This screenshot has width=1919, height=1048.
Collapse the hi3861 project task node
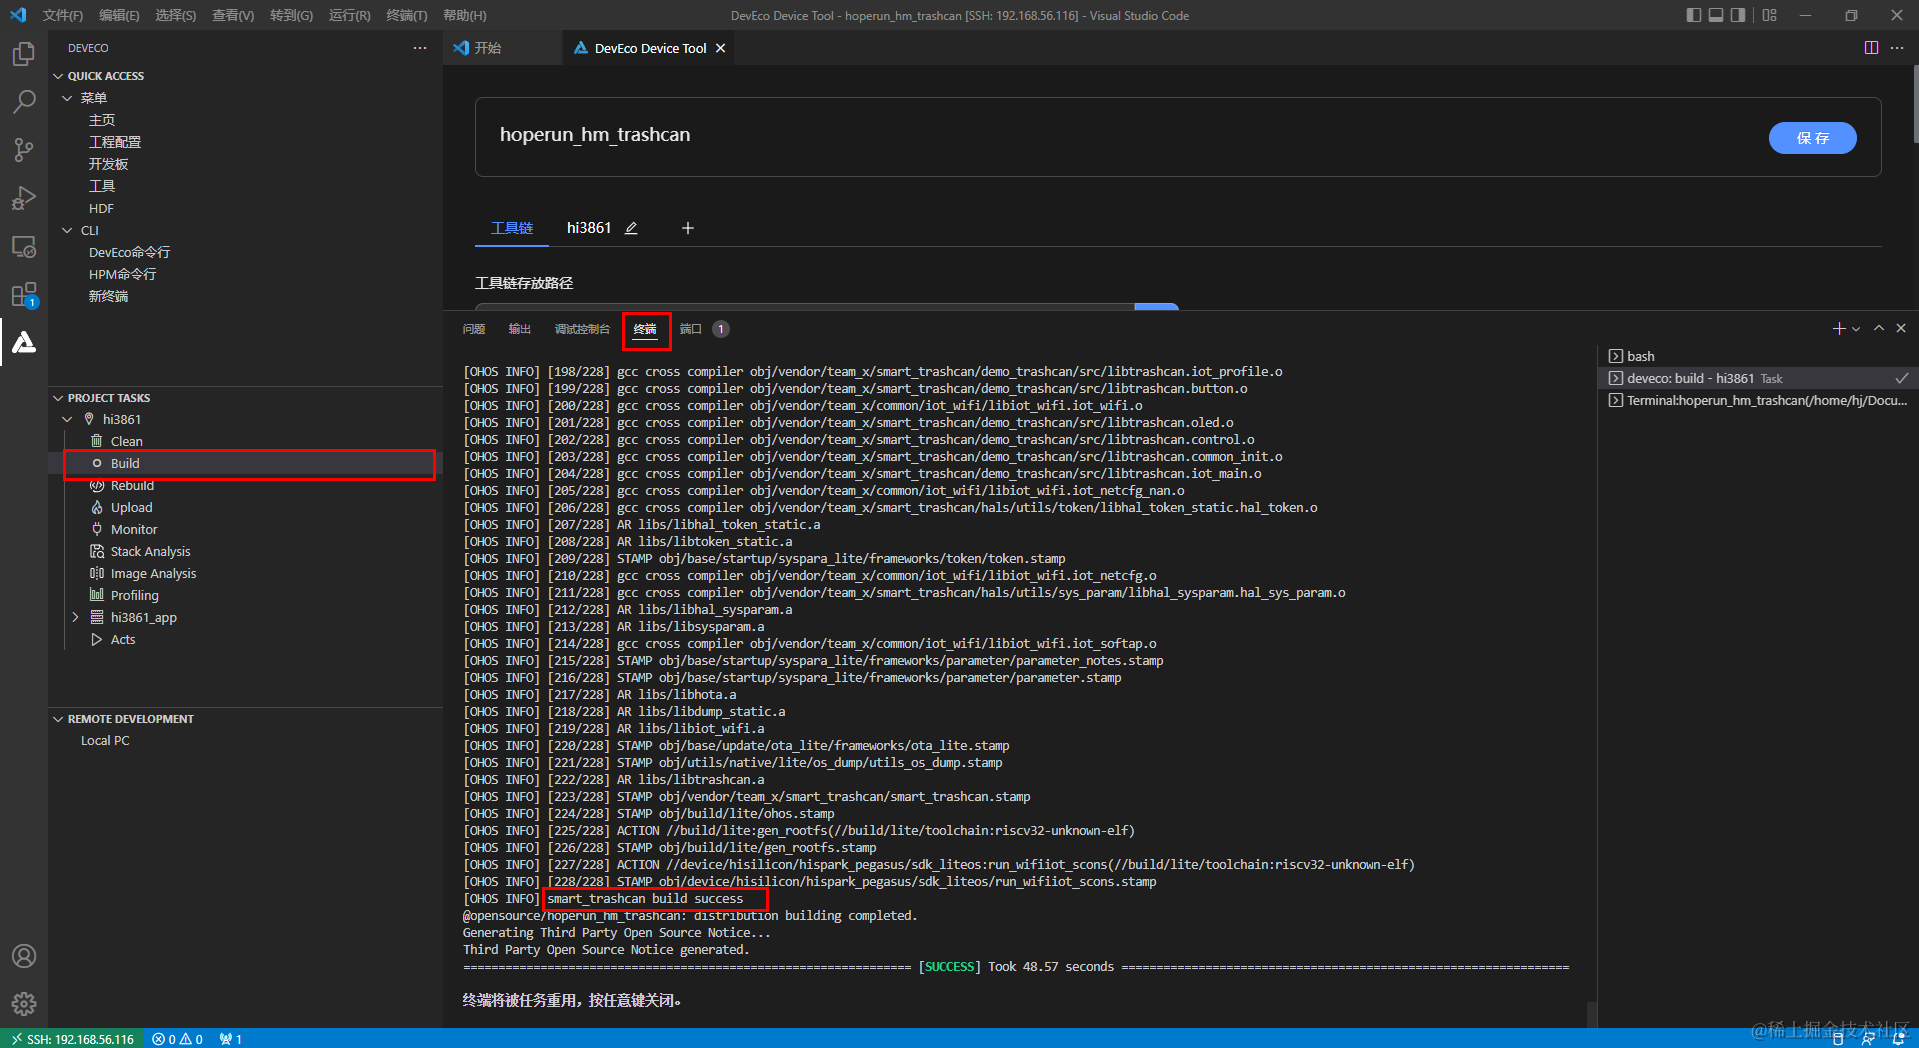click(67, 419)
